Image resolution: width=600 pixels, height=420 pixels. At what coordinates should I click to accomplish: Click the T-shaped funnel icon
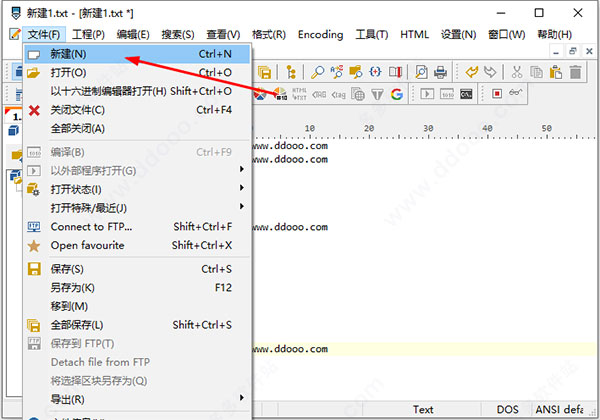(x=377, y=94)
